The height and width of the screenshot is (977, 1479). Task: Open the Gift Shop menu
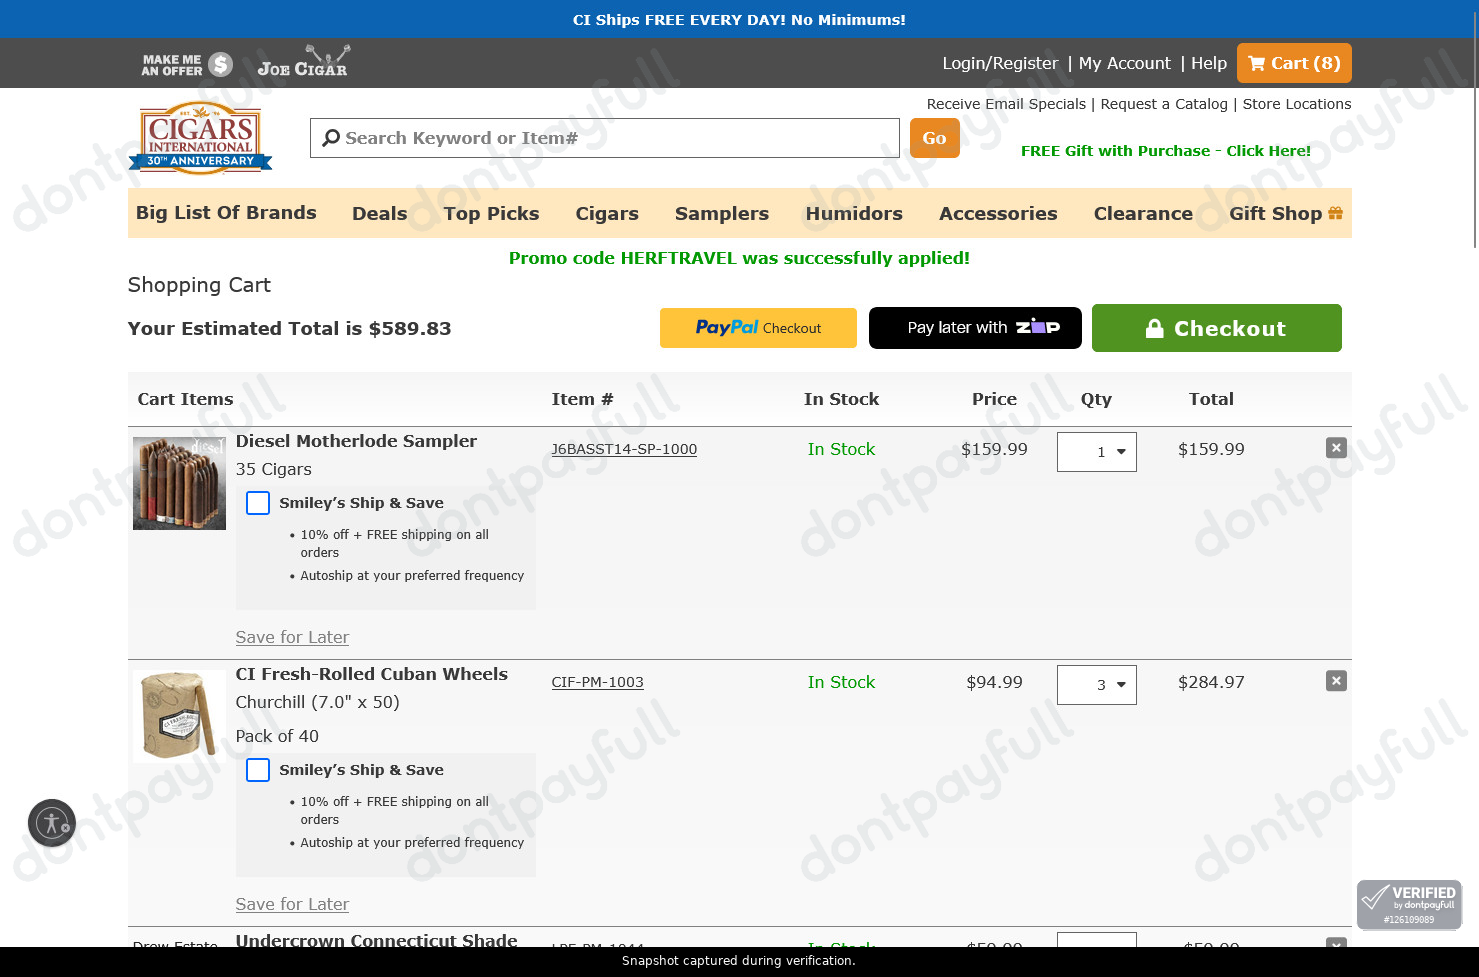[x=1286, y=213]
